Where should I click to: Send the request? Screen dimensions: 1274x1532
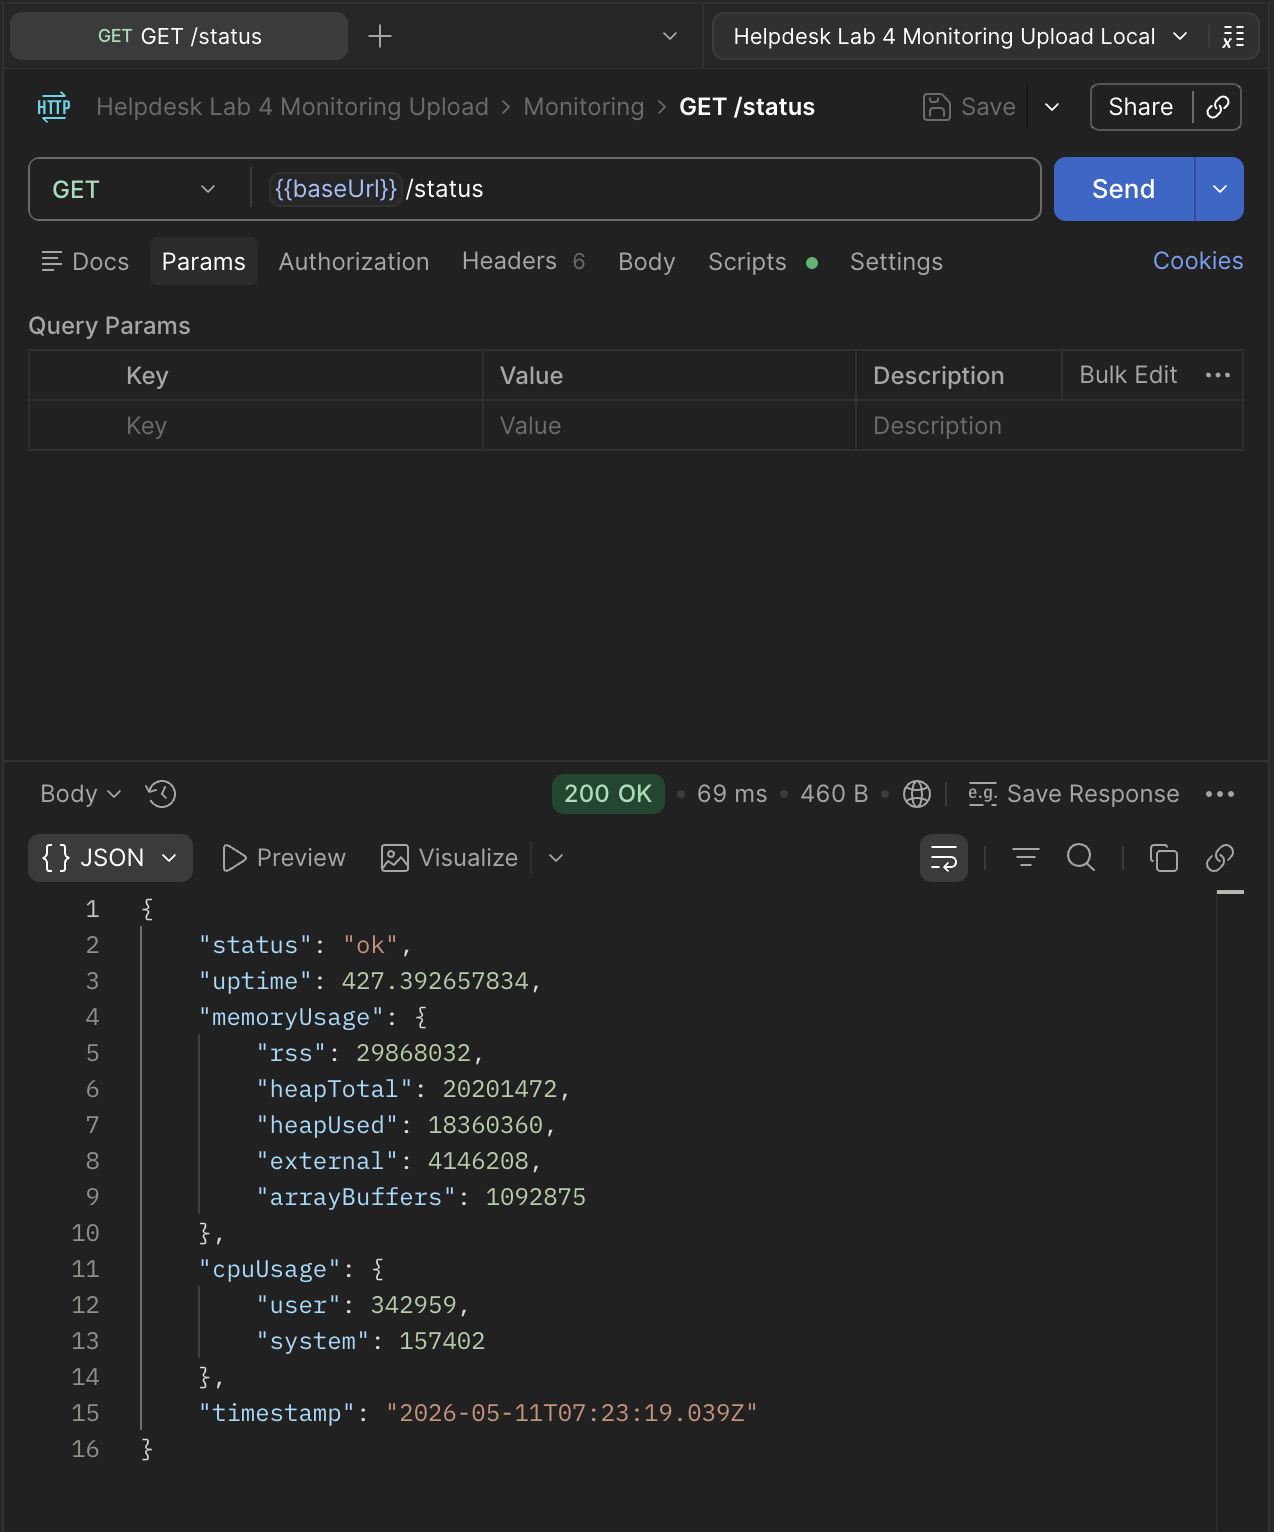[1124, 189]
